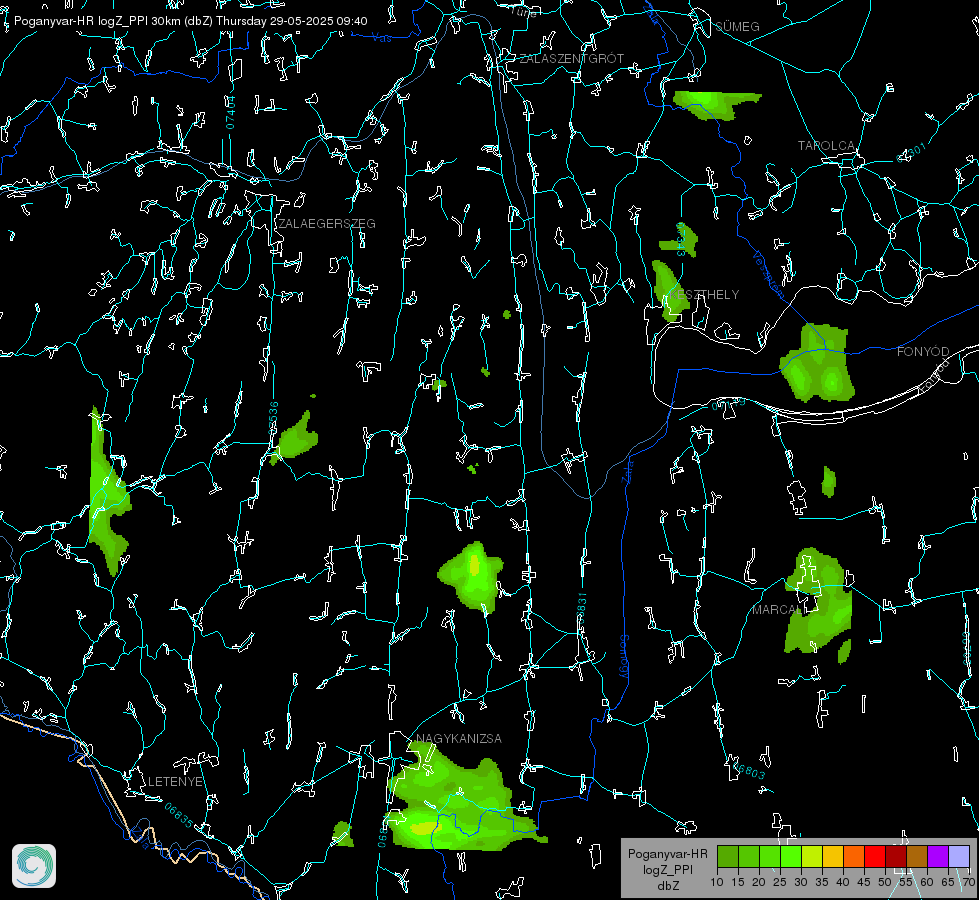Click the 30 value on legend scale
Viewport: 979px width, 900px height.
tap(800, 882)
